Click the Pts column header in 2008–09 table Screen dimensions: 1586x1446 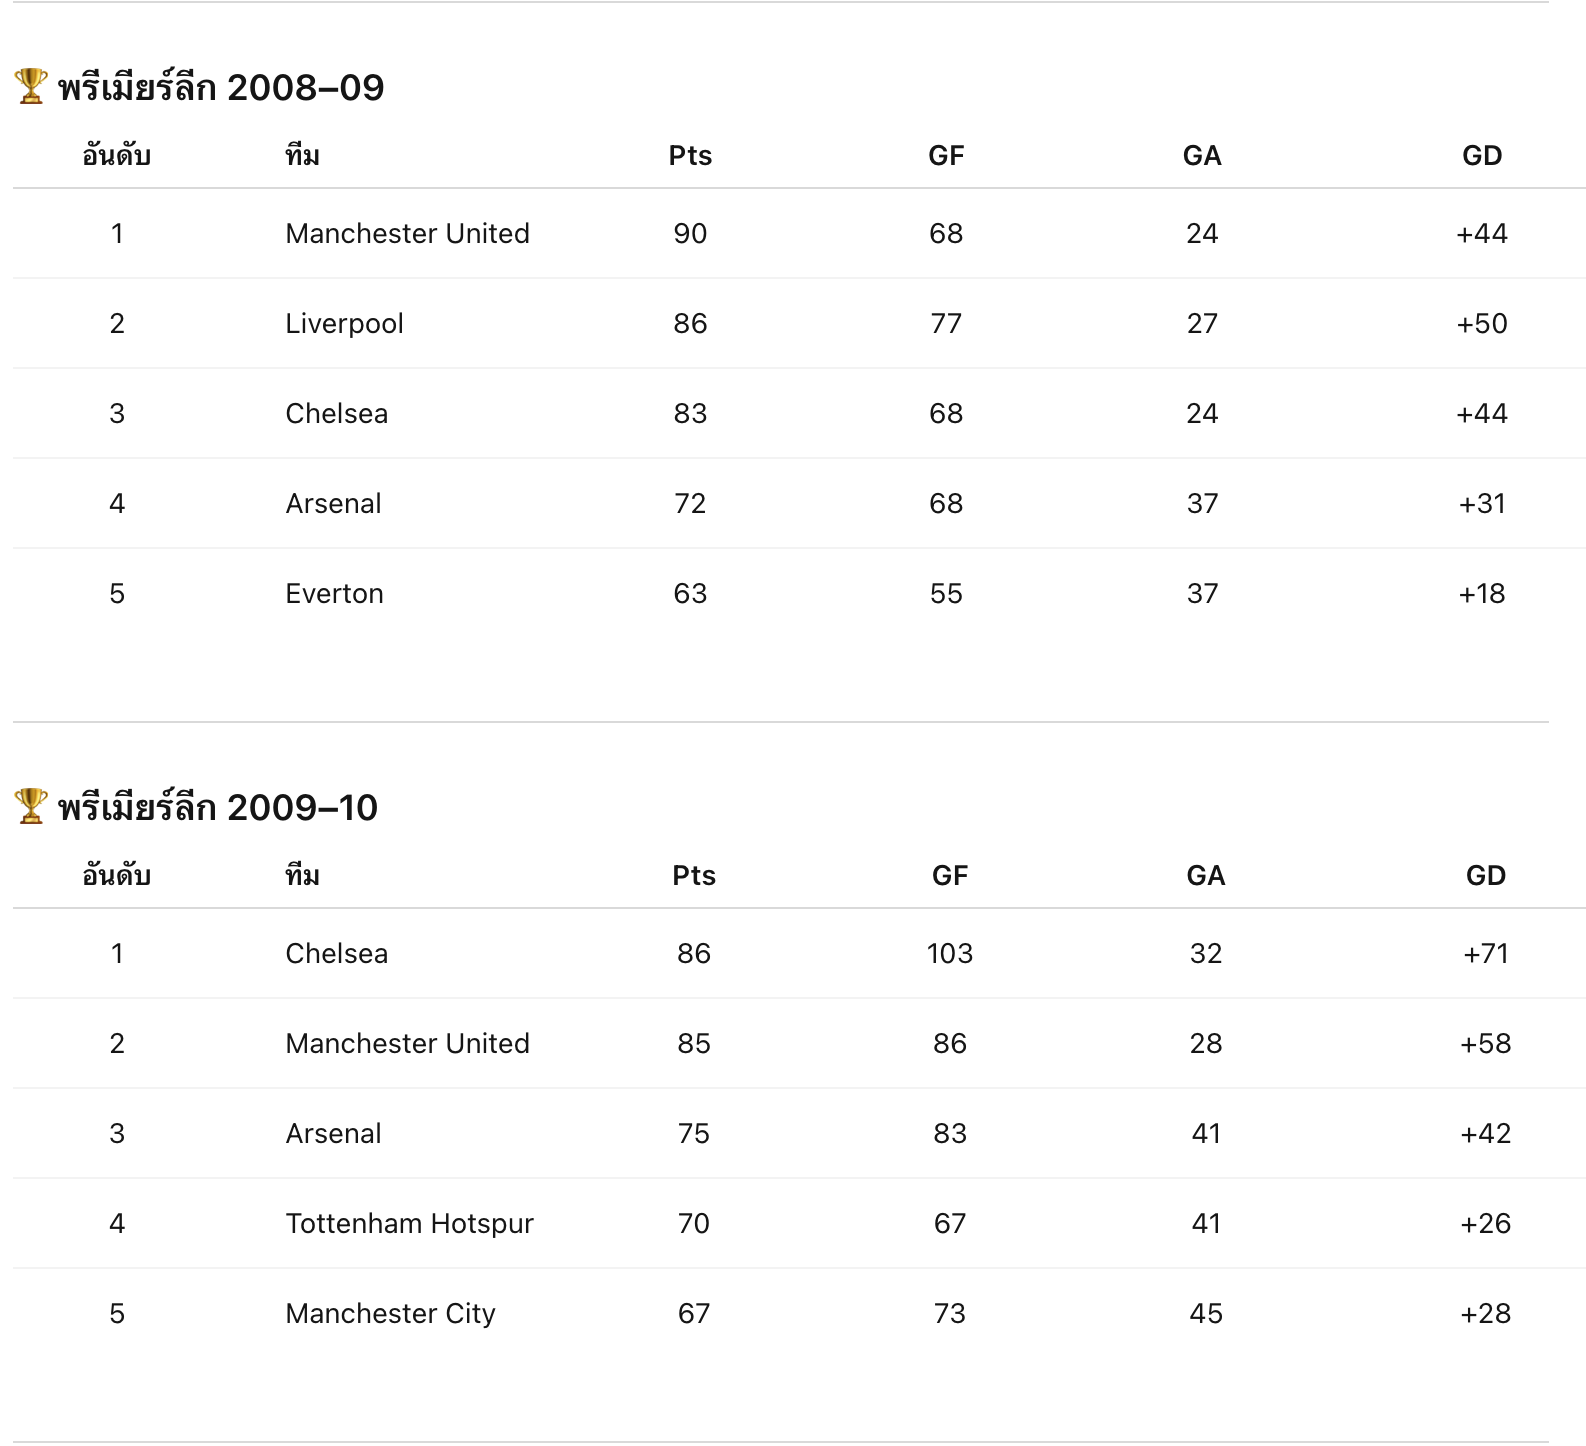coord(690,156)
